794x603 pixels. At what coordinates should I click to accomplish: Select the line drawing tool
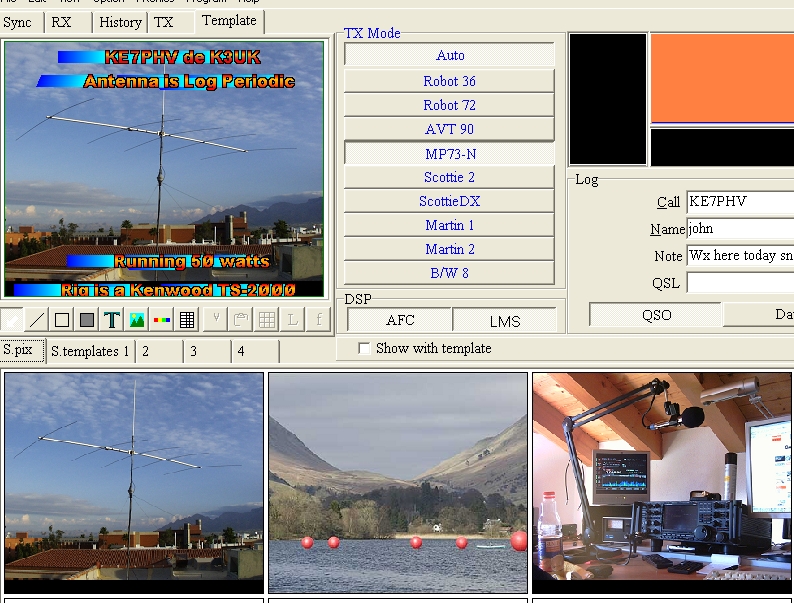pos(37,320)
